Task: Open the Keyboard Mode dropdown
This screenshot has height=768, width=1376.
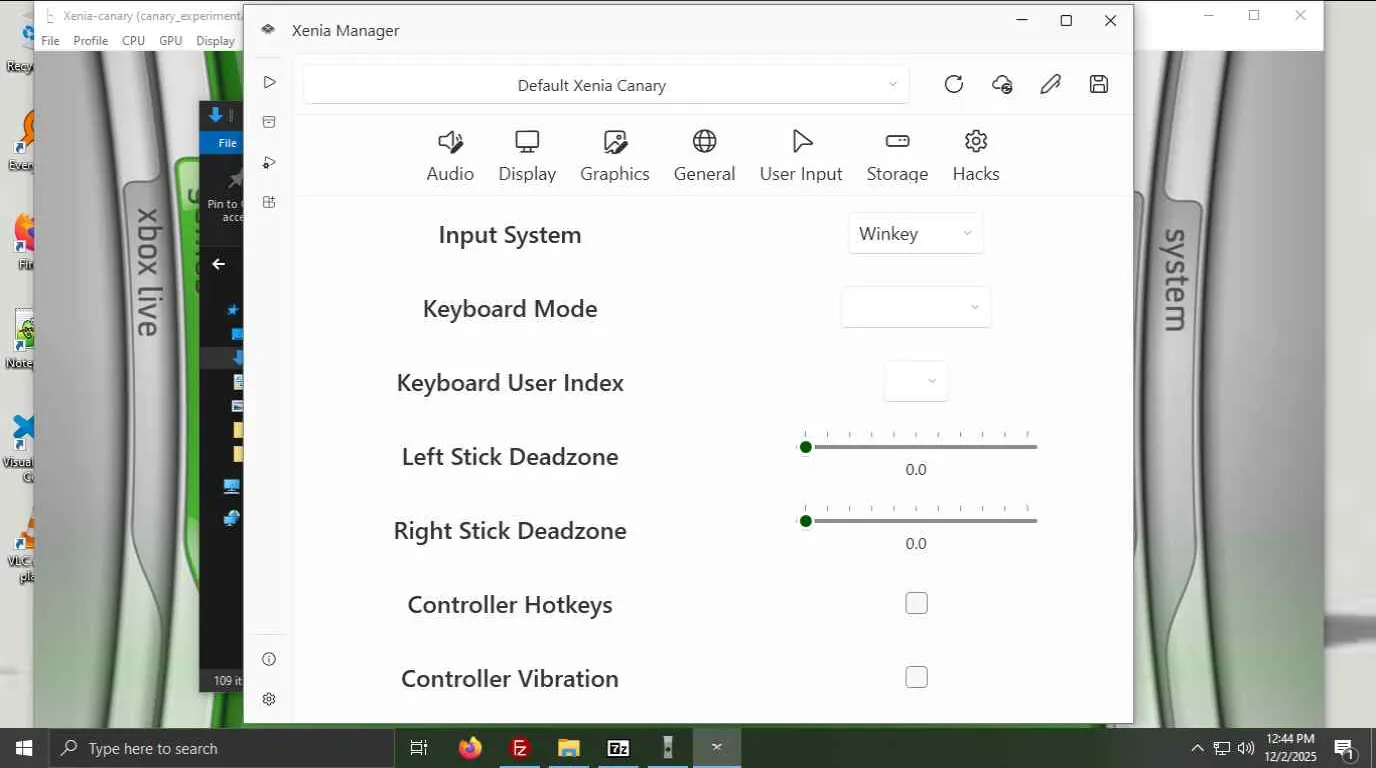Action: click(916, 308)
